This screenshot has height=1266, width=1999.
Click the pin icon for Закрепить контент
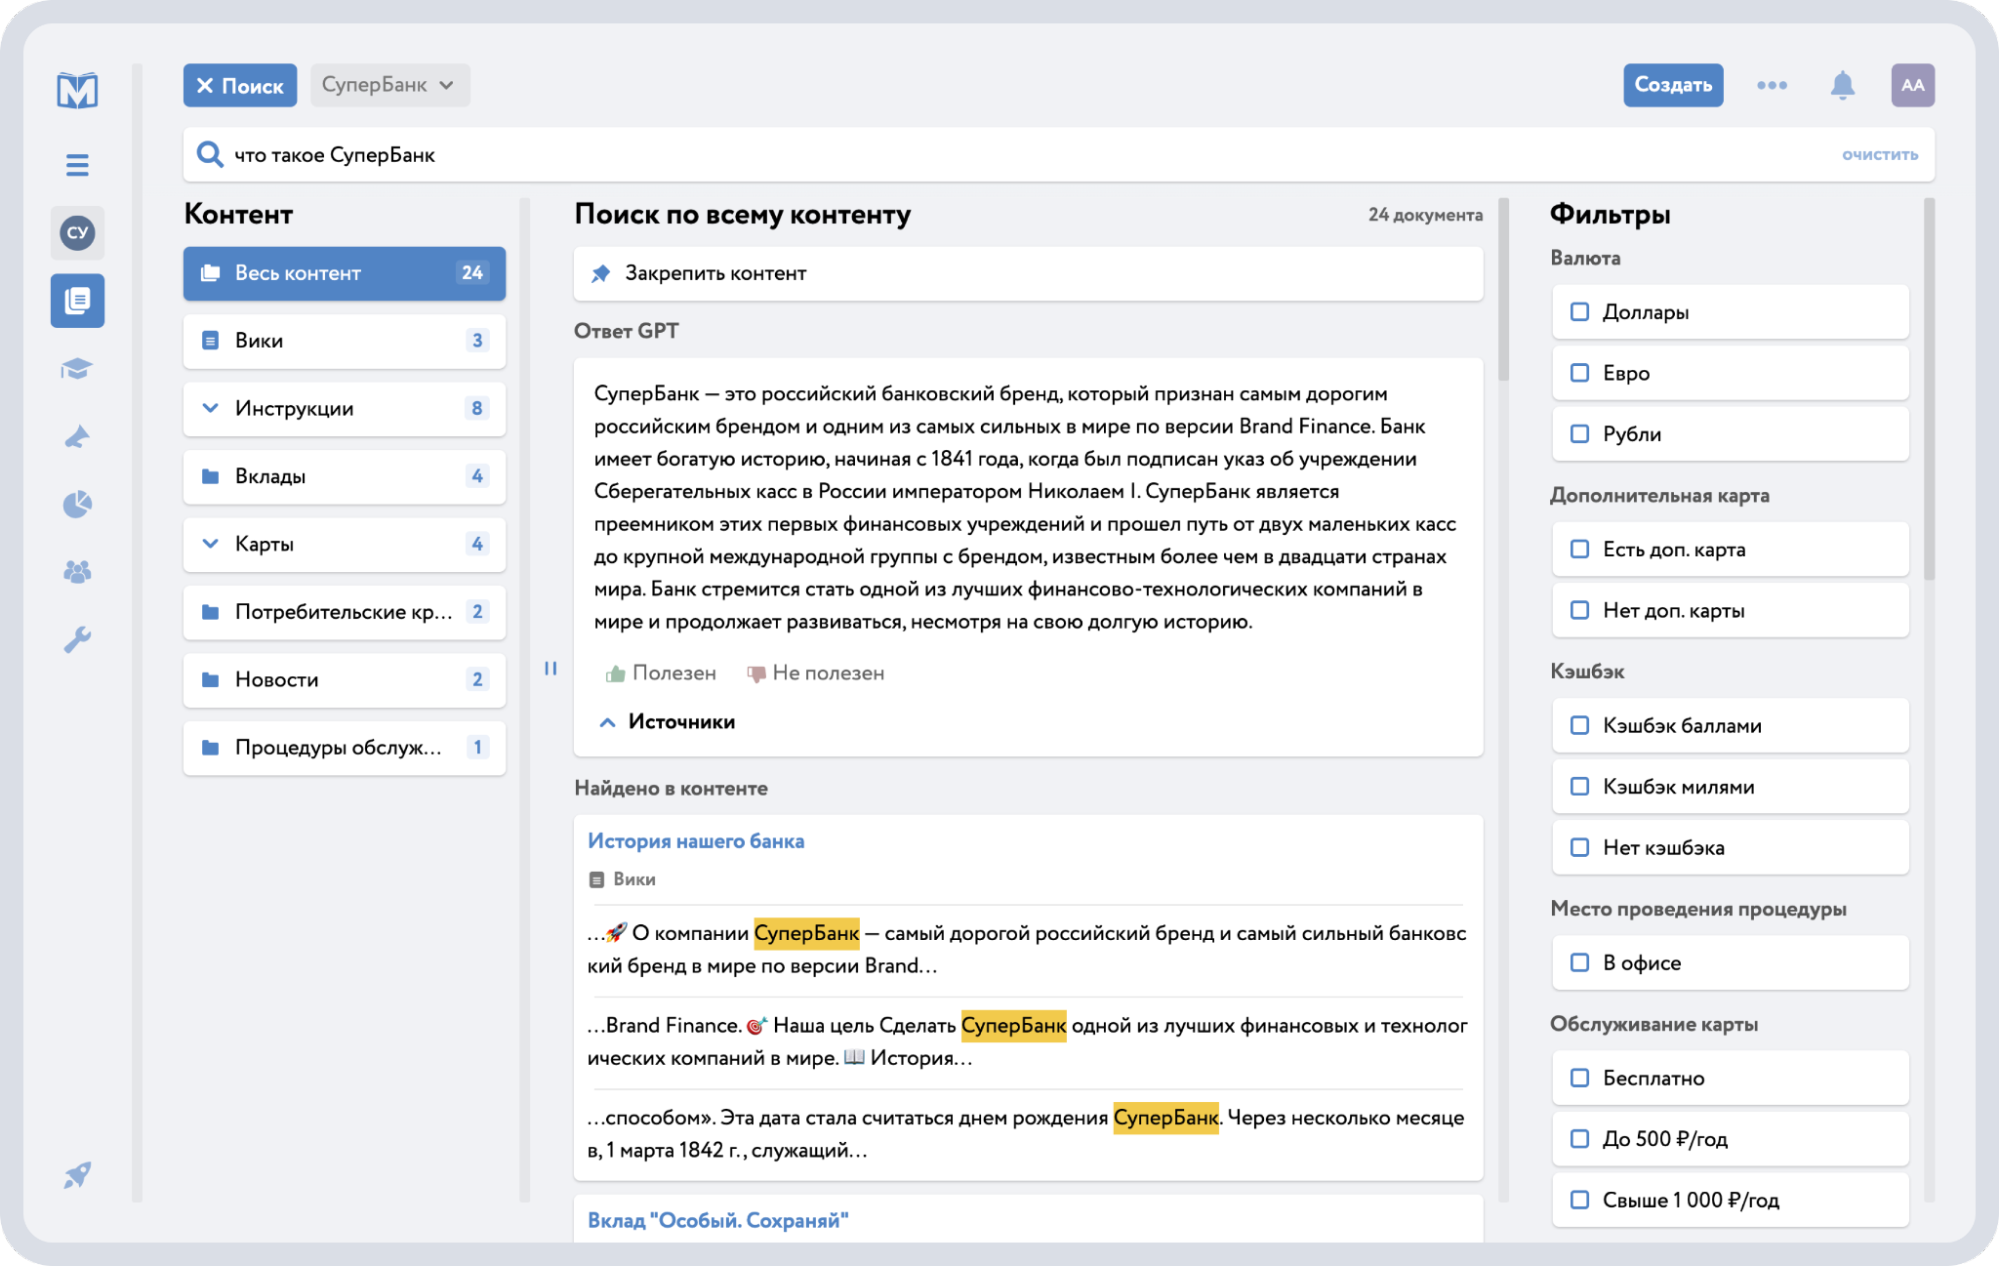(601, 274)
